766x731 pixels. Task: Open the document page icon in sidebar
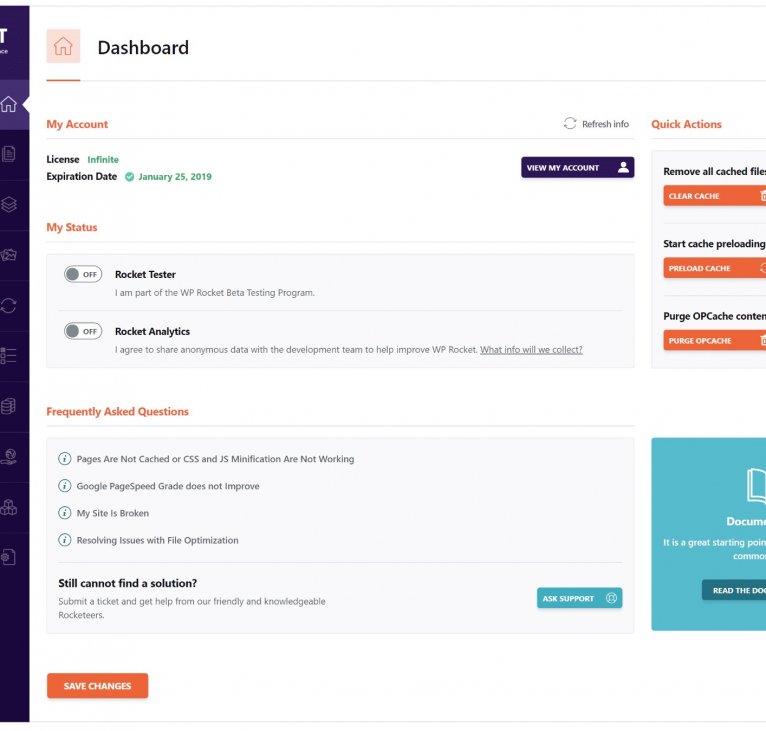[x=9, y=154]
